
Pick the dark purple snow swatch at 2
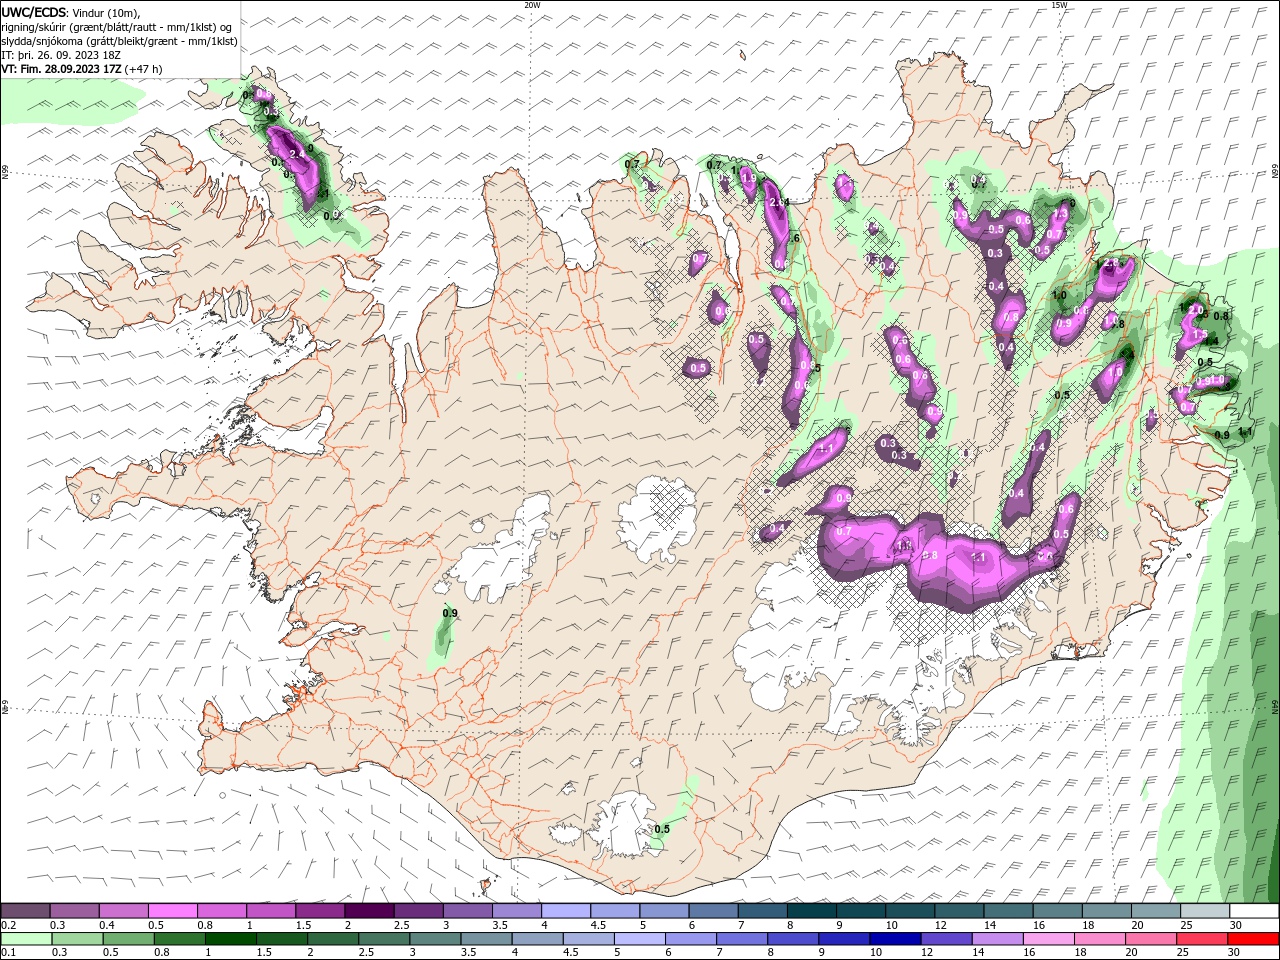(369, 910)
